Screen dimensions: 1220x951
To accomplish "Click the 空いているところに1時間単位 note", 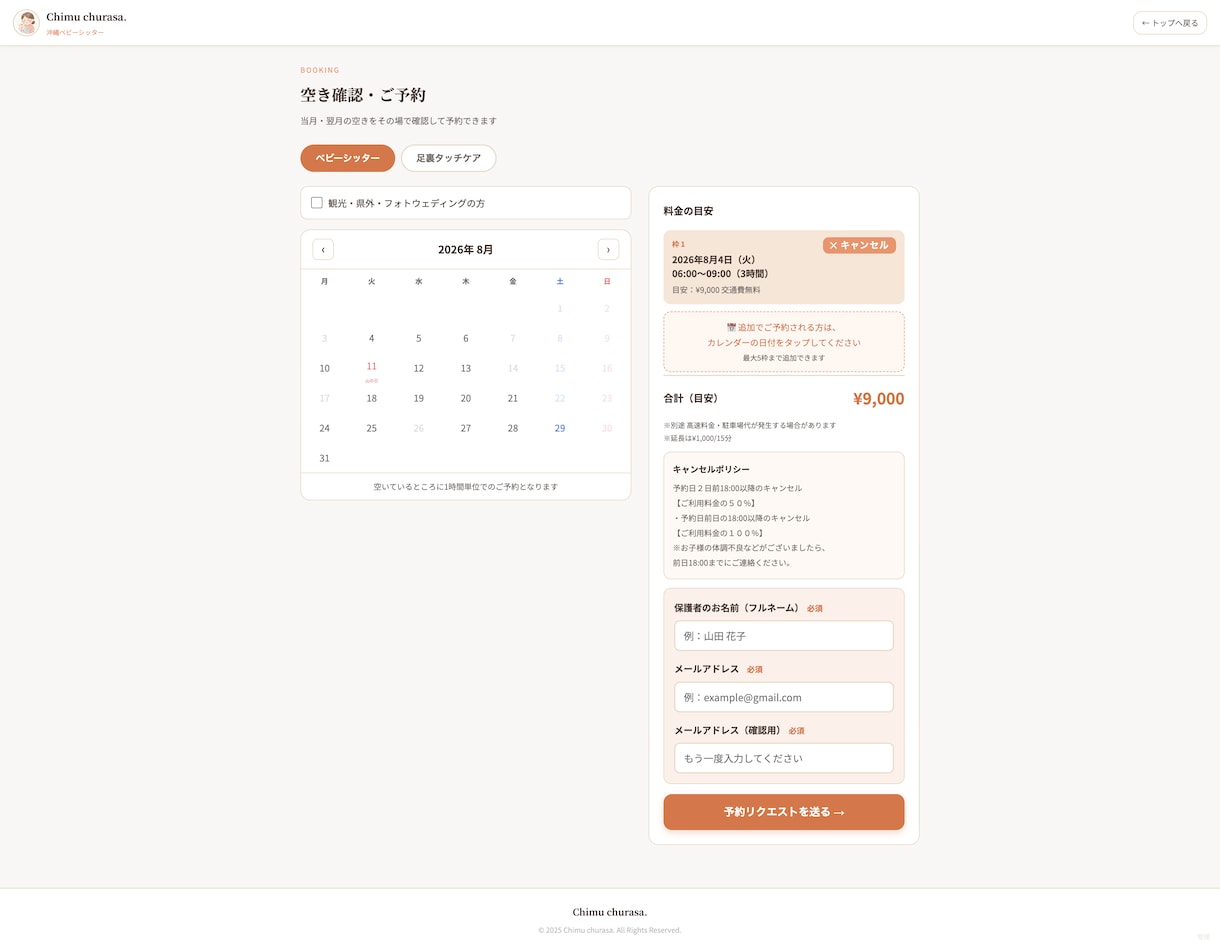I will (x=466, y=487).
